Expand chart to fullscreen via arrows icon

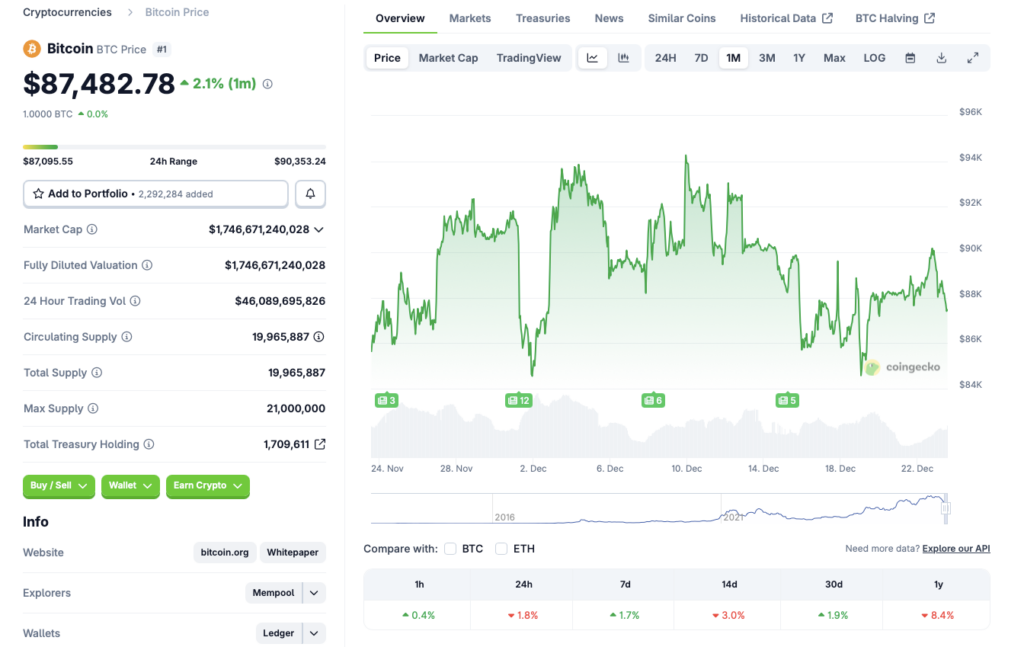[973, 58]
